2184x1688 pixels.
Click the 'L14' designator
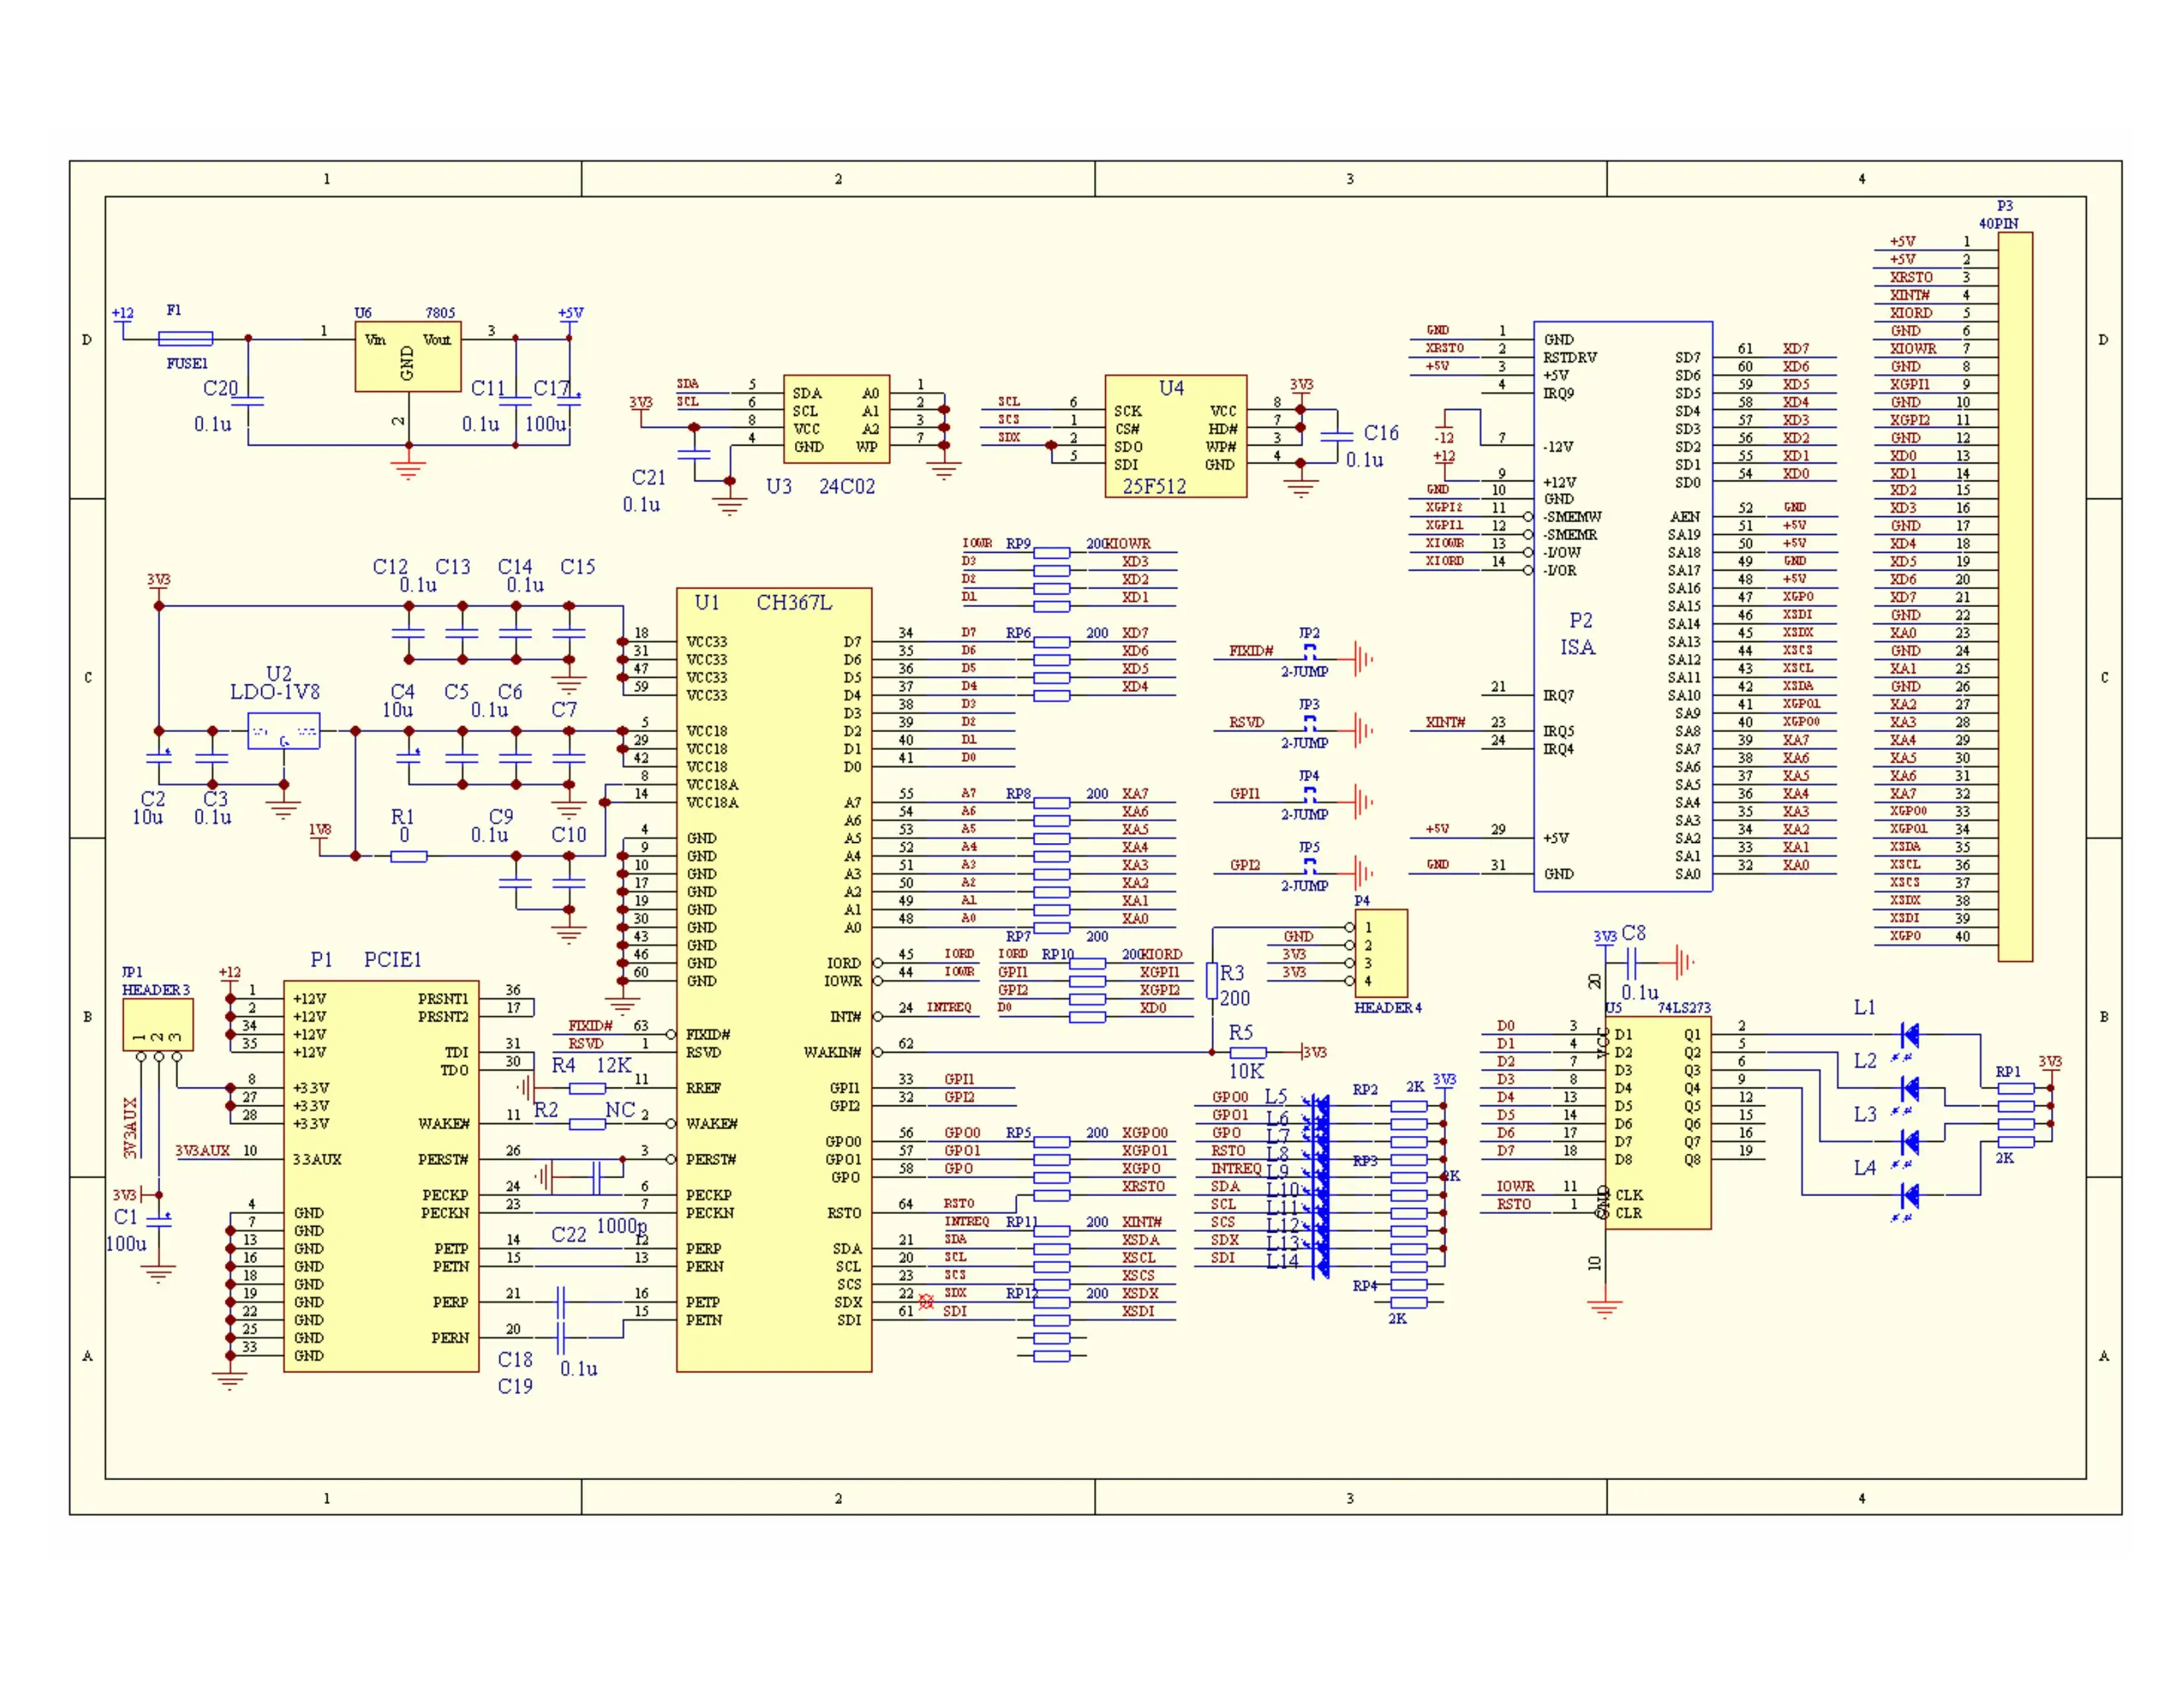tap(1283, 1262)
